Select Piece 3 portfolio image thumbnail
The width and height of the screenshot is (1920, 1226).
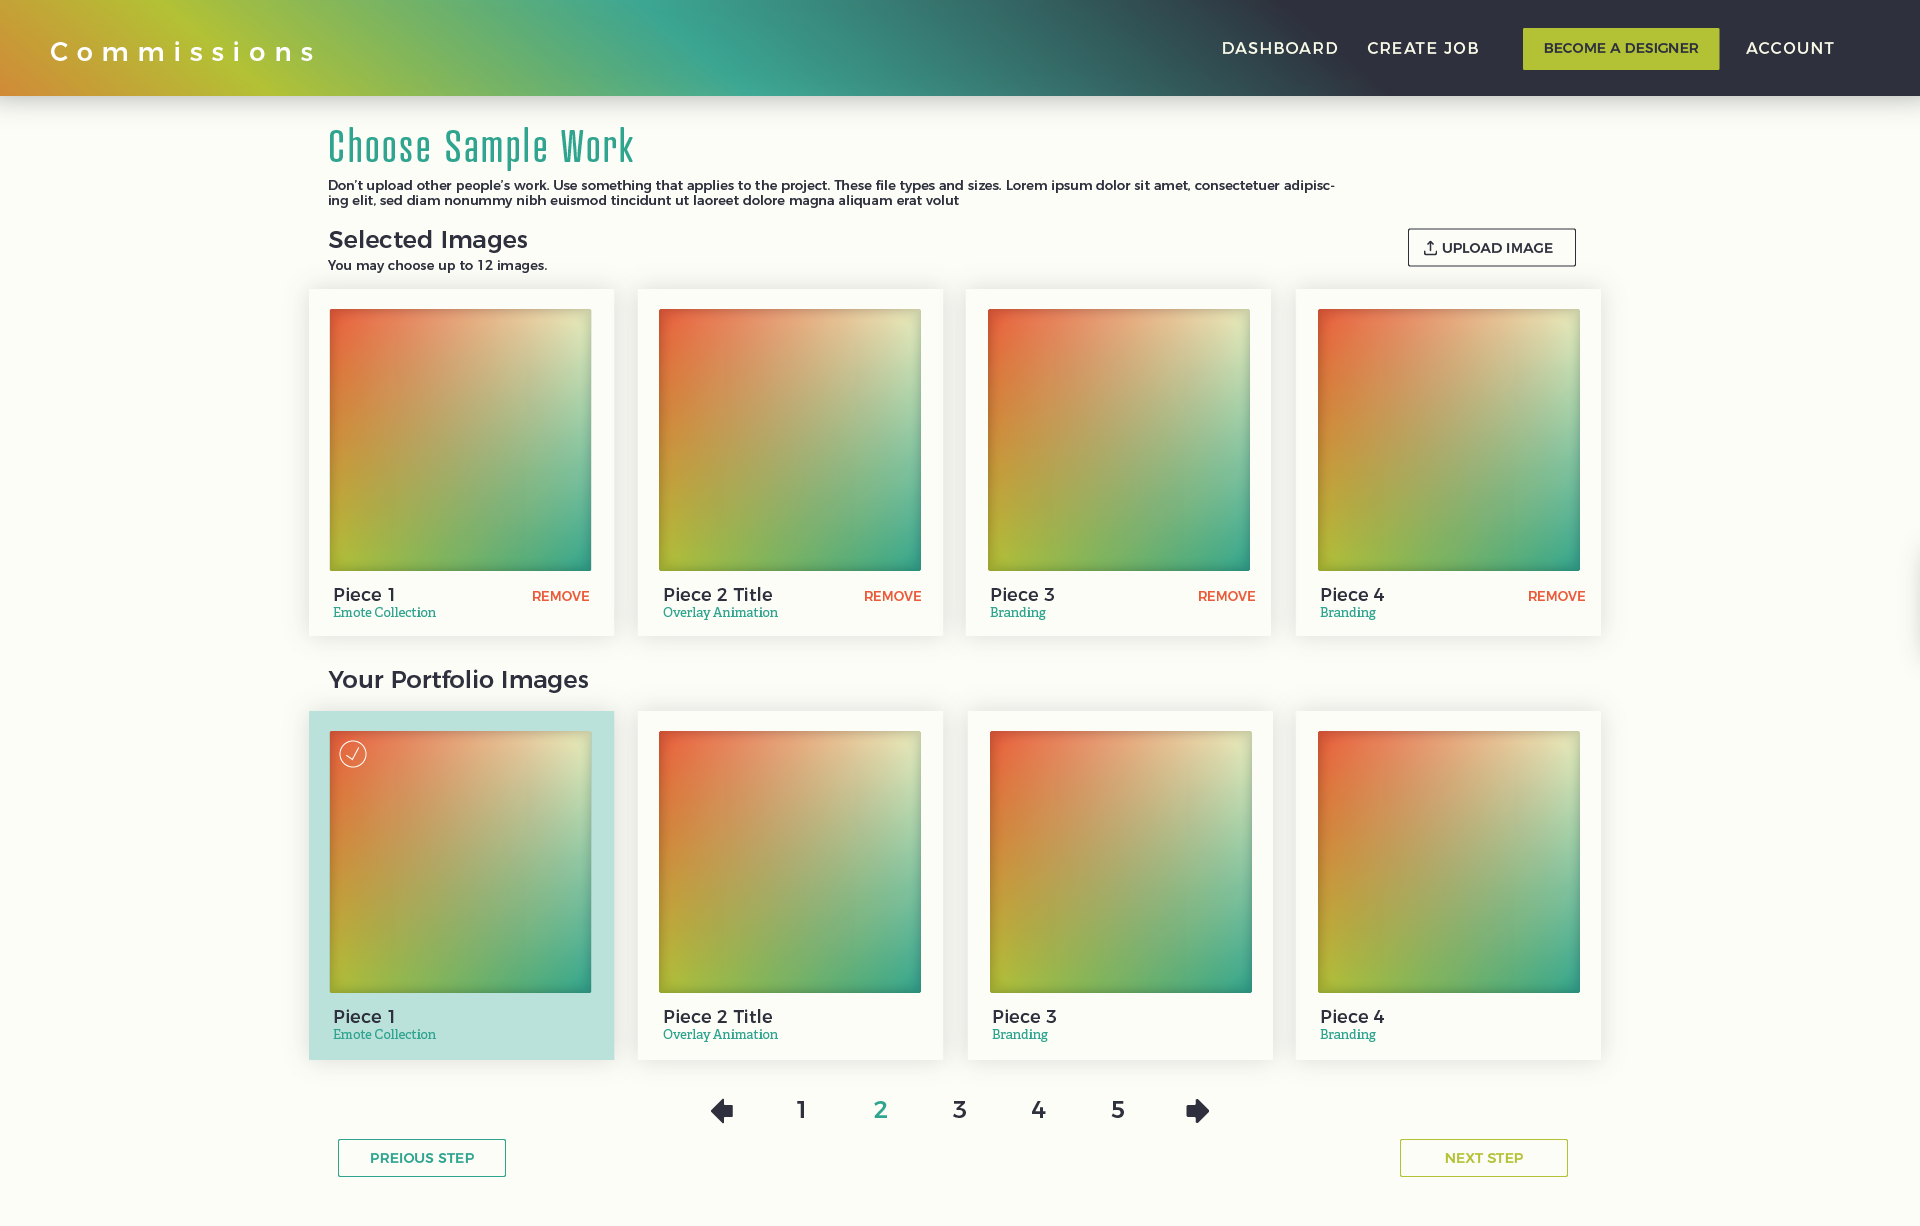(1120, 862)
